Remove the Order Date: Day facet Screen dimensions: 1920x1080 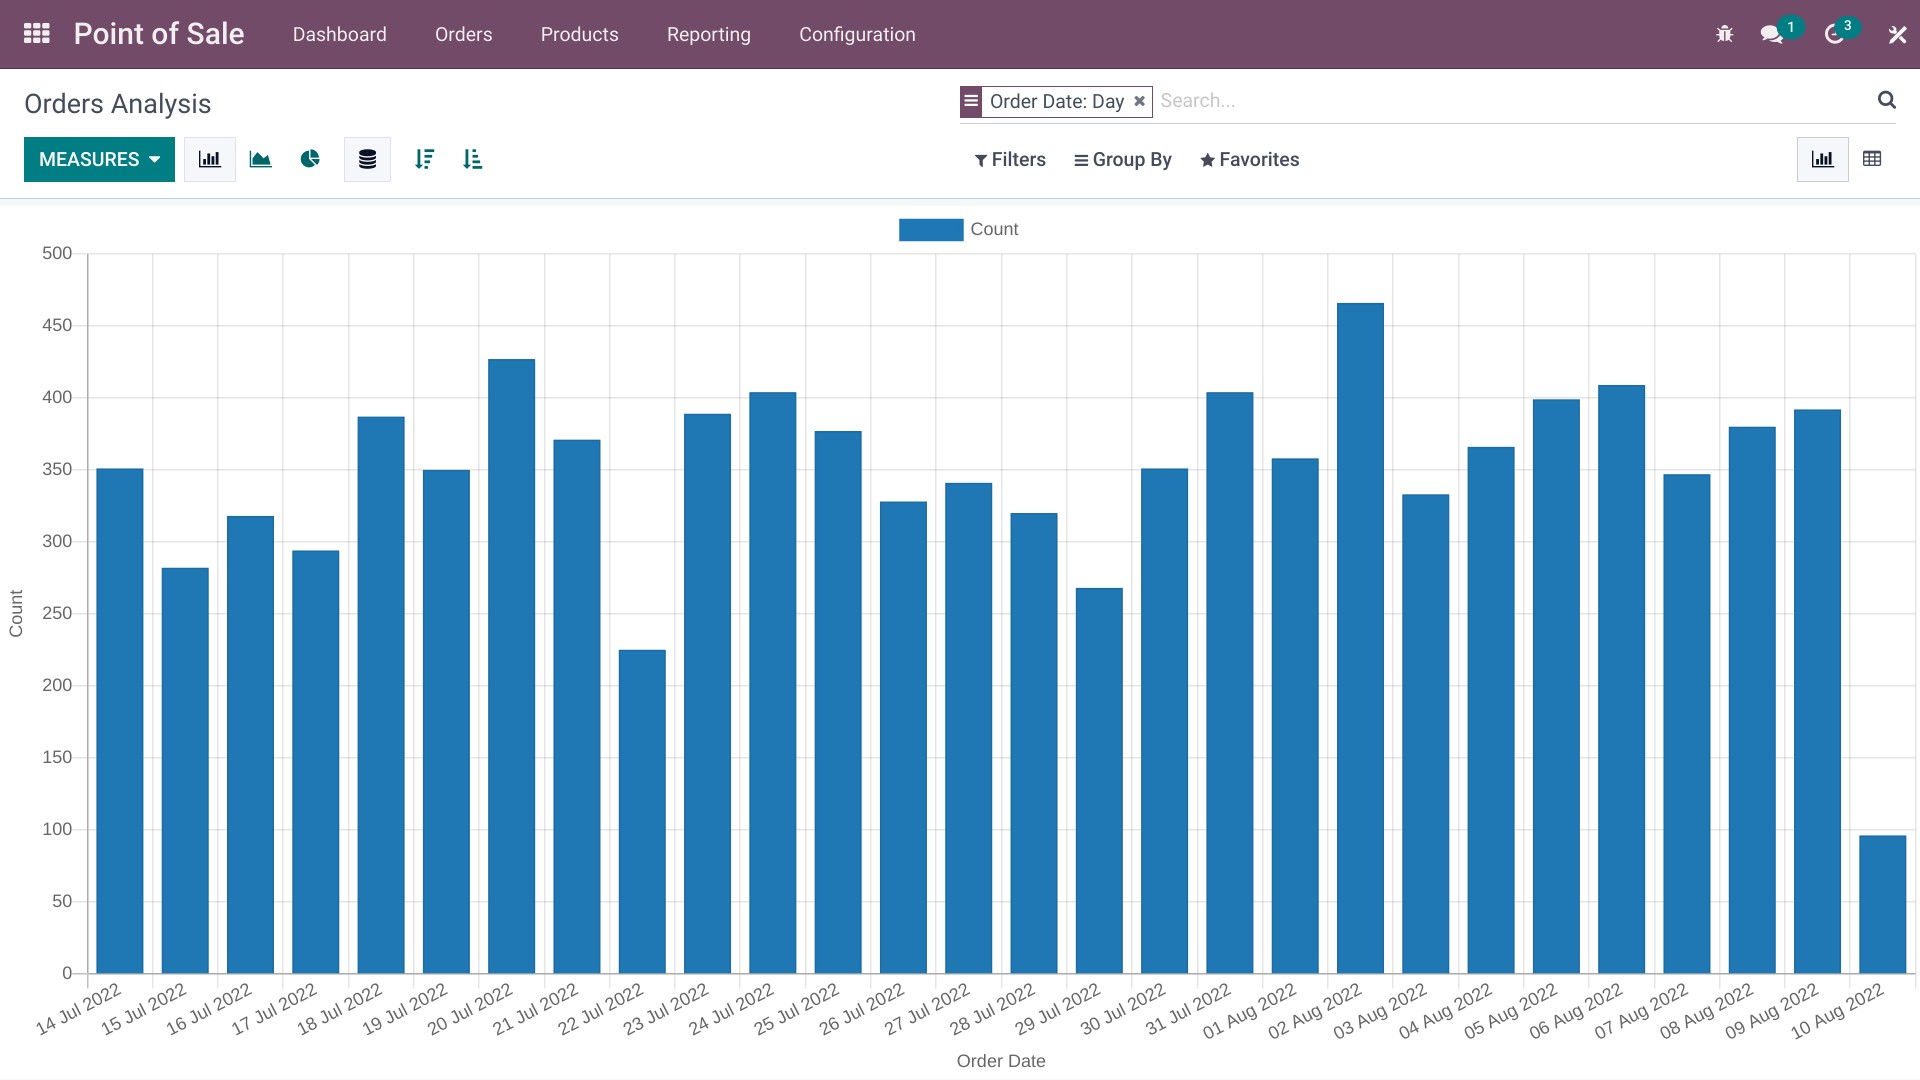1139,101
